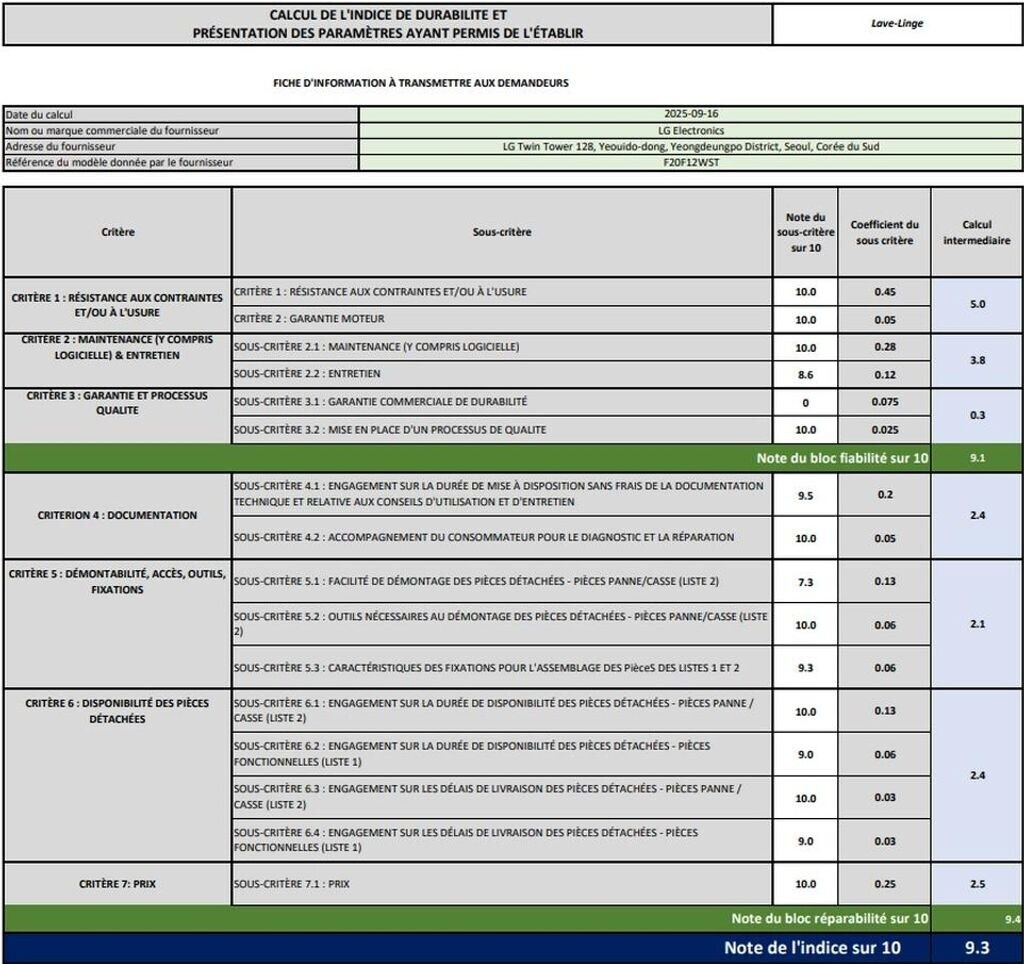Click sub-criterion 5.1 score 7.3
The height and width of the screenshot is (964, 1024).
coord(805,581)
